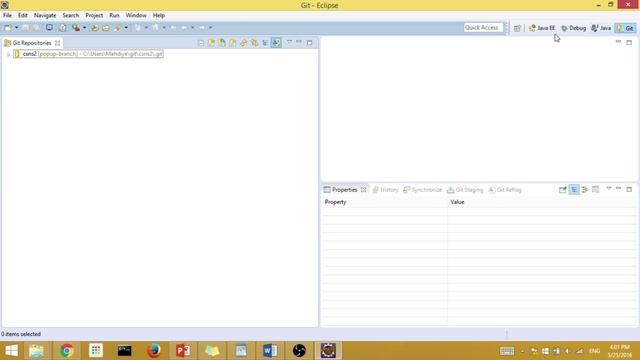Maximize the Properties view panel
This screenshot has width=640, height=360.
(629, 189)
